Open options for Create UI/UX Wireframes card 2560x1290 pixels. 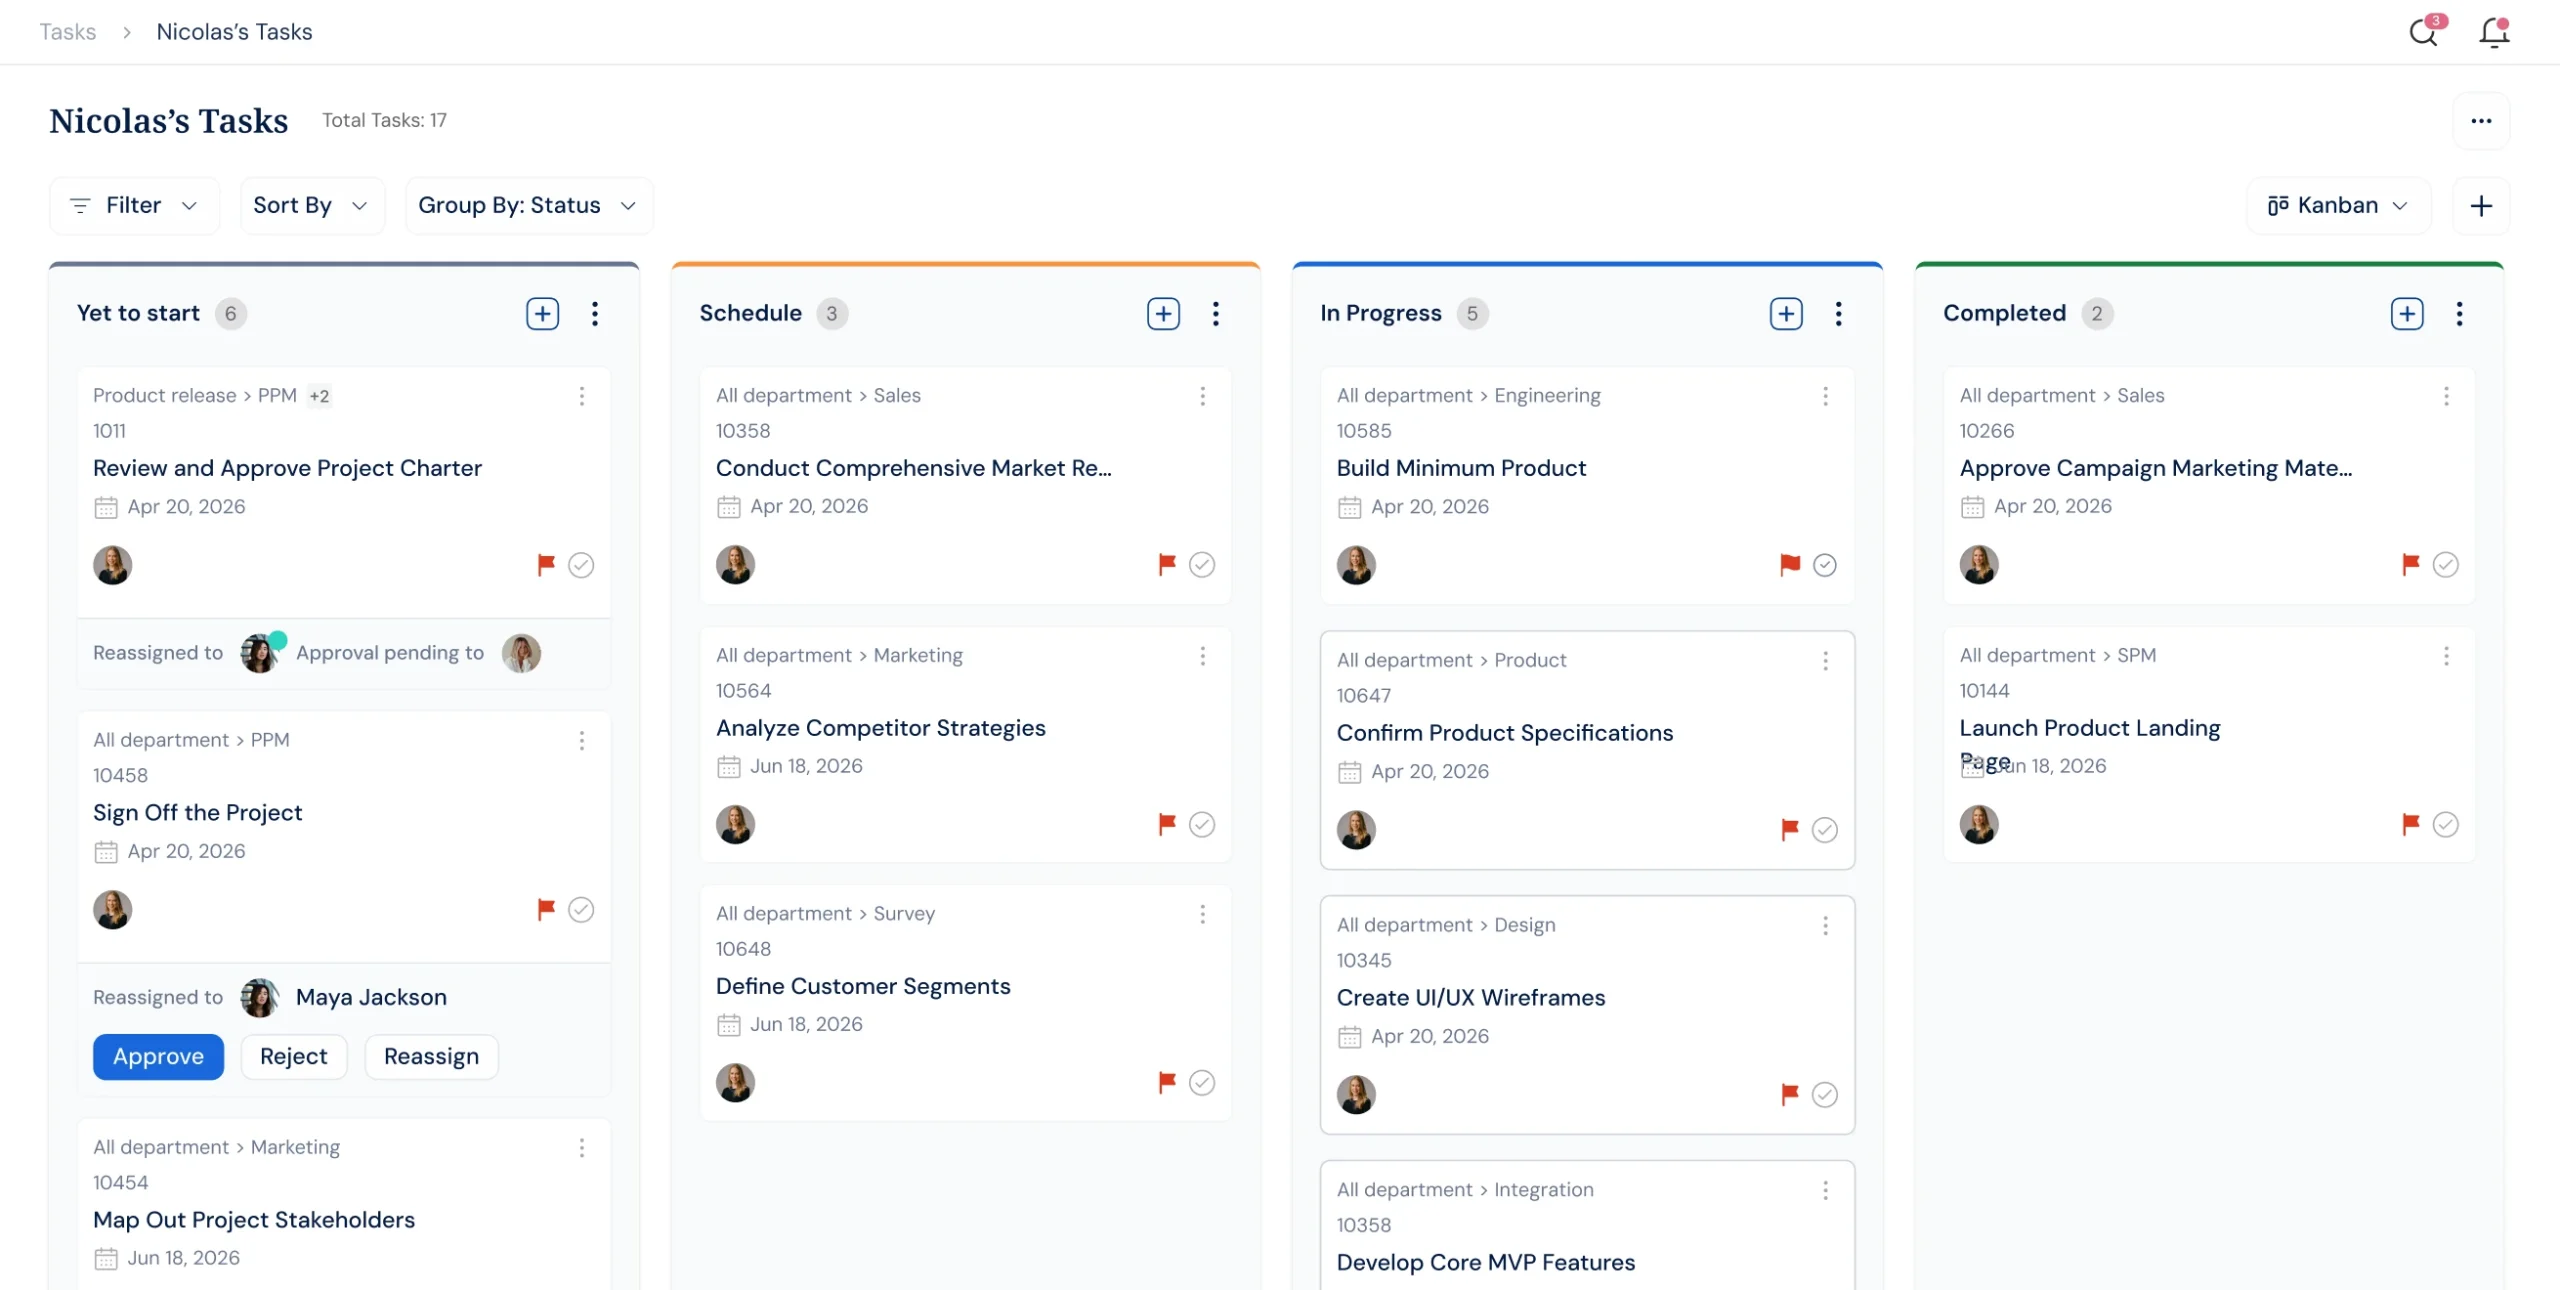click(1826, 926)
